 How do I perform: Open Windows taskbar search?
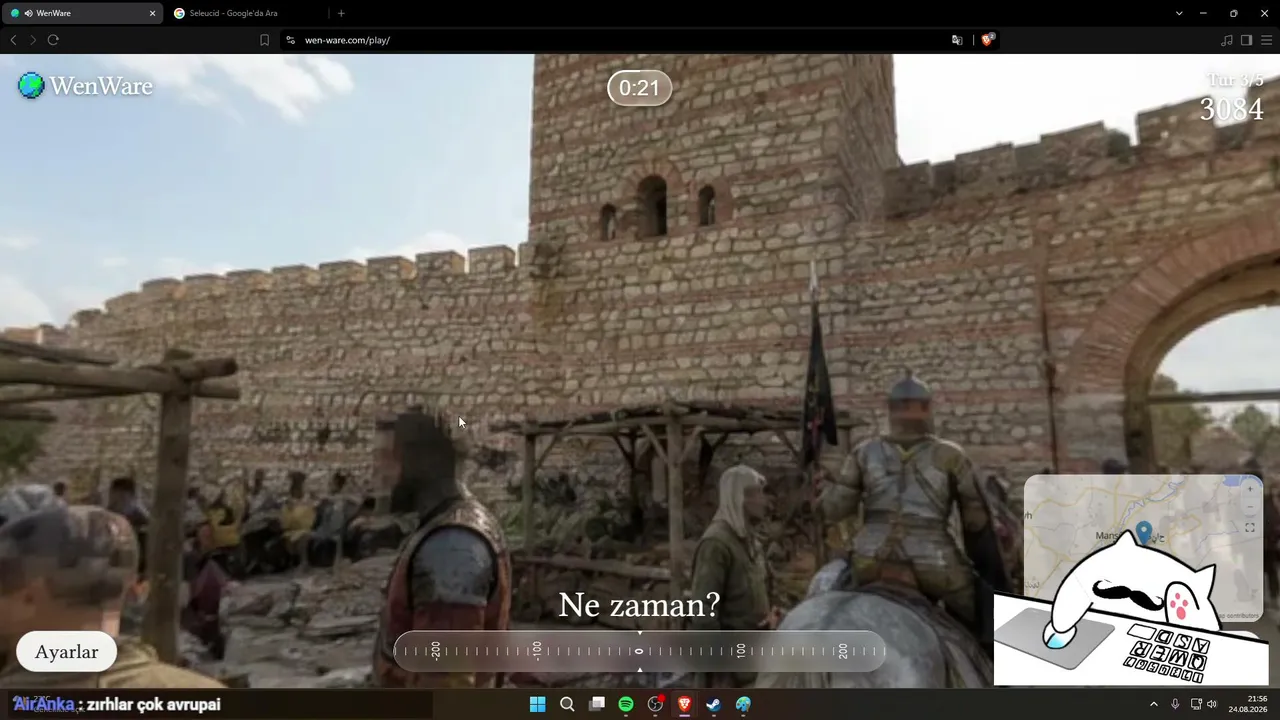pyautogui.click(x=567, y=704)
